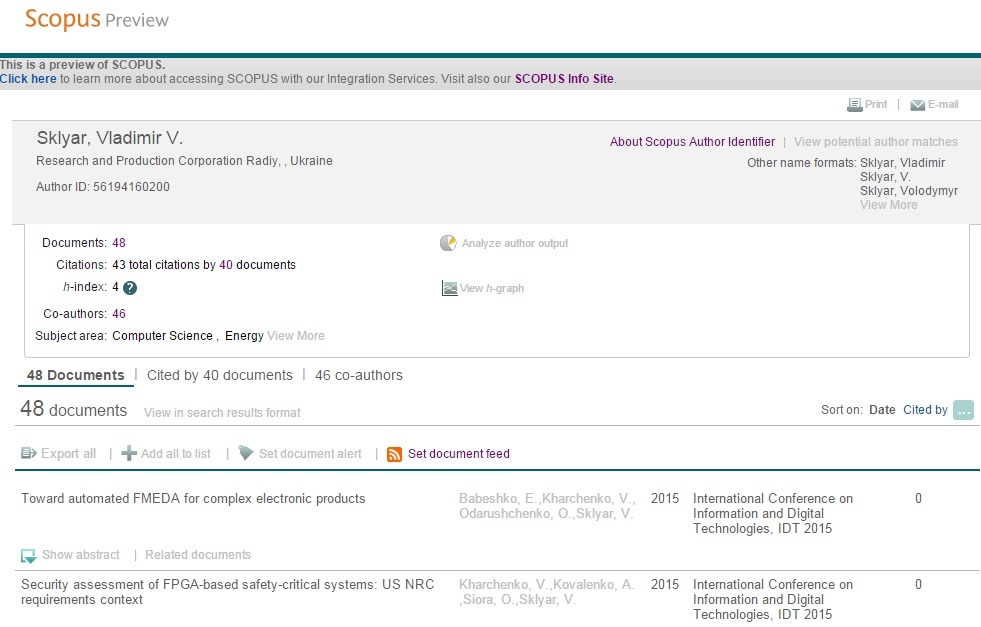The height and width of the screenshot is (627, 981).
Task: Click Set document feed link
Action: click(x=459, y=454)
